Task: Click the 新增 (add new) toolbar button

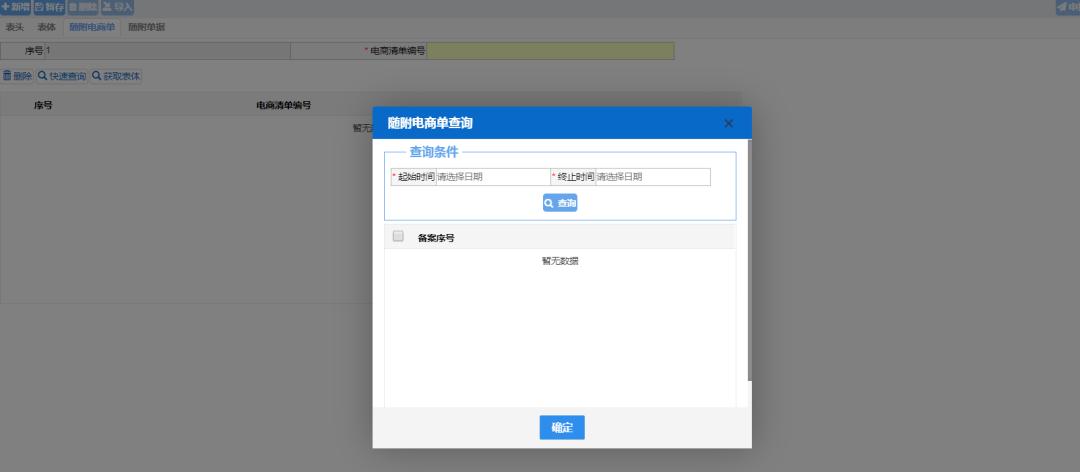Action: (16, 8)
